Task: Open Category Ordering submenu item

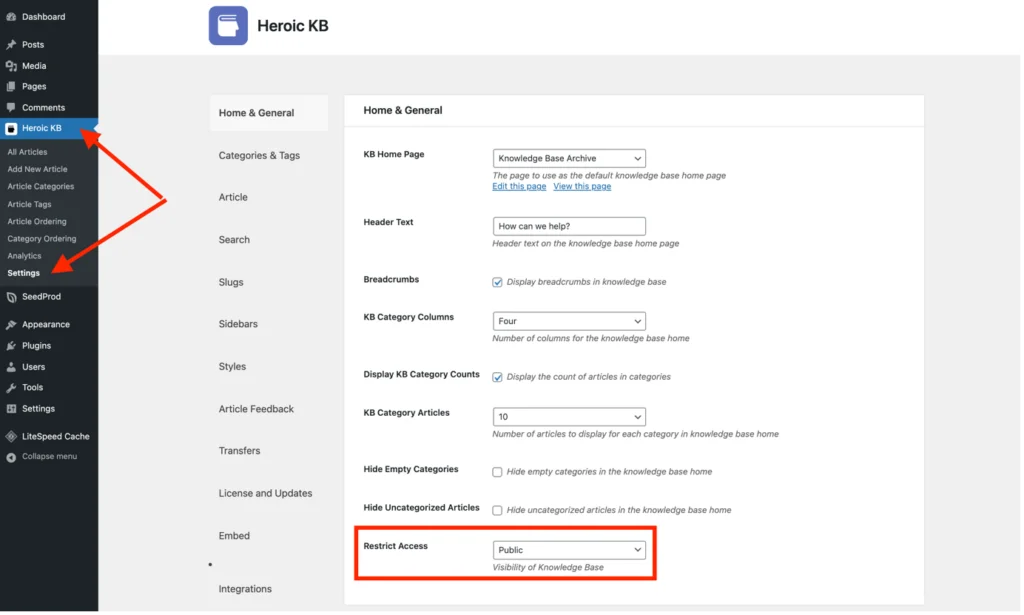Action: pos(42,240)
